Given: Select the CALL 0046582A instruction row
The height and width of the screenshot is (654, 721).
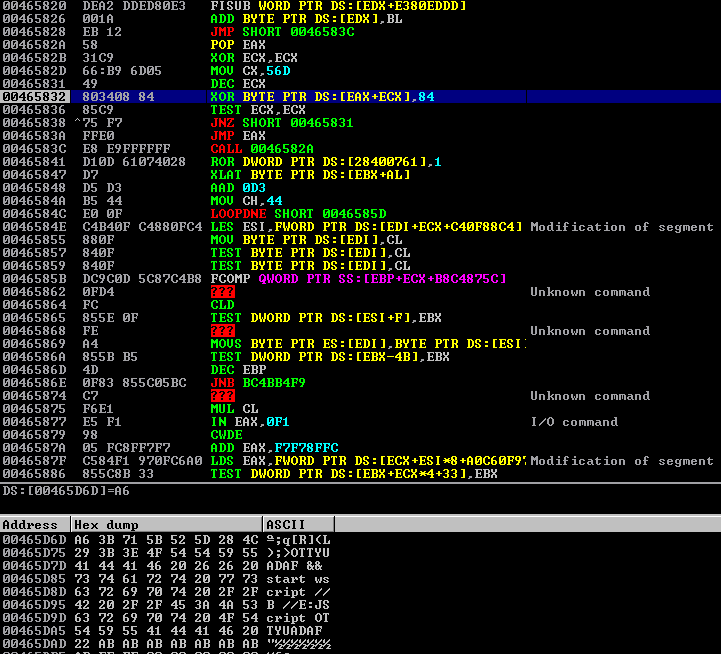Looking at the screenshot, I should (x=267, y=149).
